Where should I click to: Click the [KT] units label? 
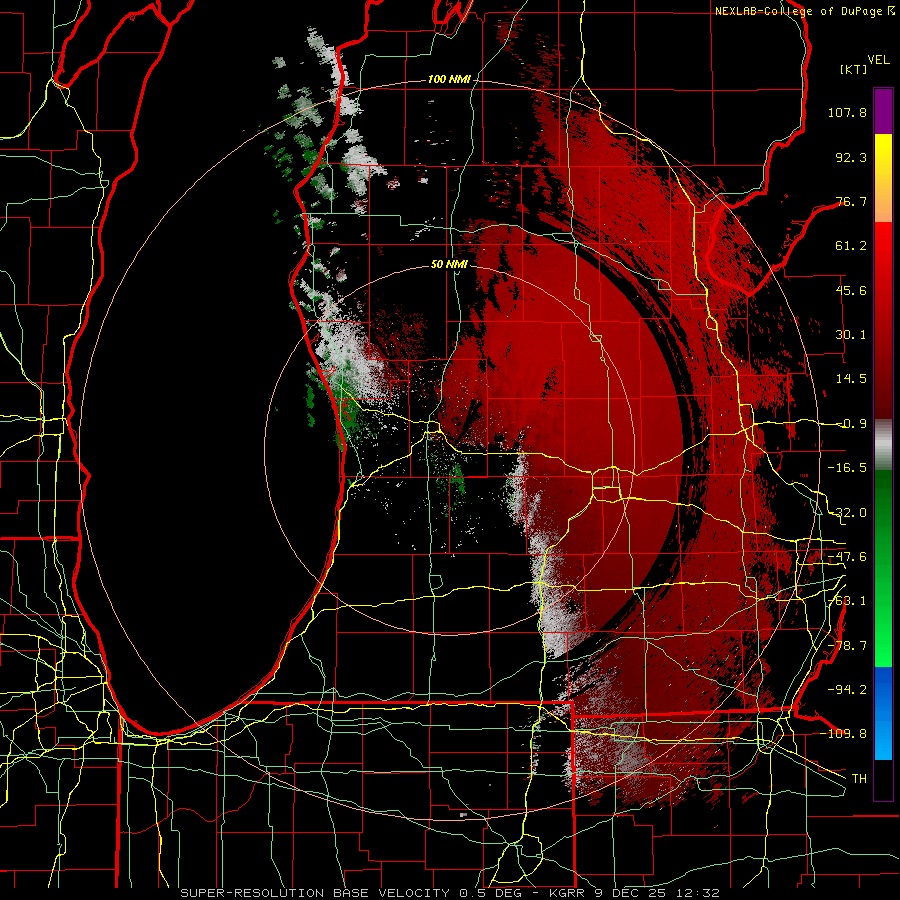853,69
